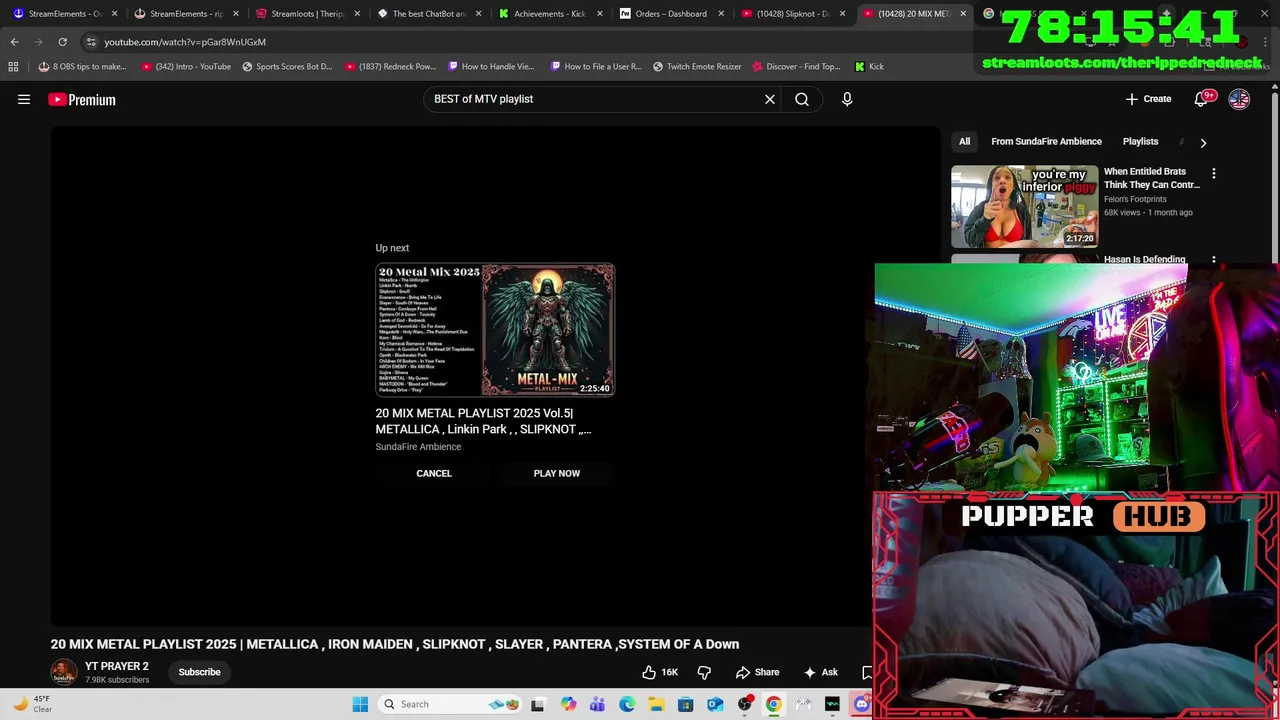
Task: Dislike the video with thumbs down
Action: tap(704, 672)
